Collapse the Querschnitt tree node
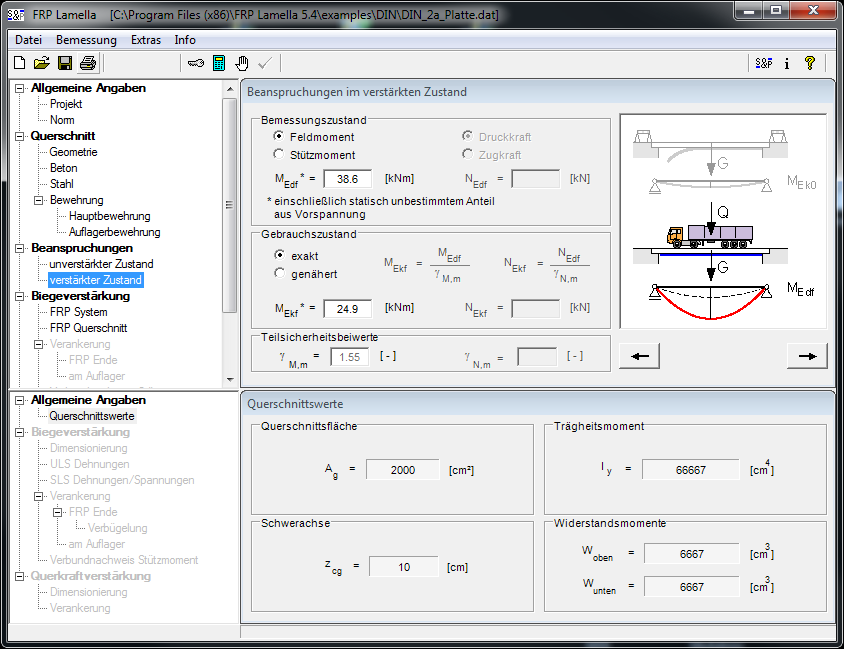This screenshot has width=844, height=649. tap(19, 136)
